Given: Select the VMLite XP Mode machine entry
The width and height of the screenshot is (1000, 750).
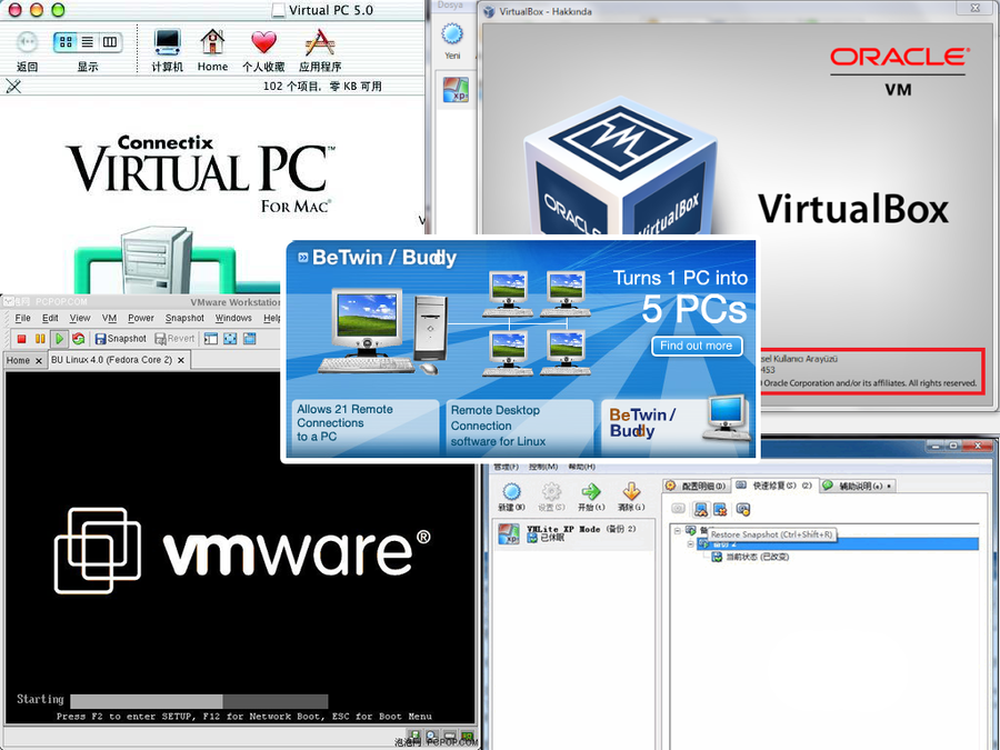Looking at the screenshot, I should [x=574, y=534].
